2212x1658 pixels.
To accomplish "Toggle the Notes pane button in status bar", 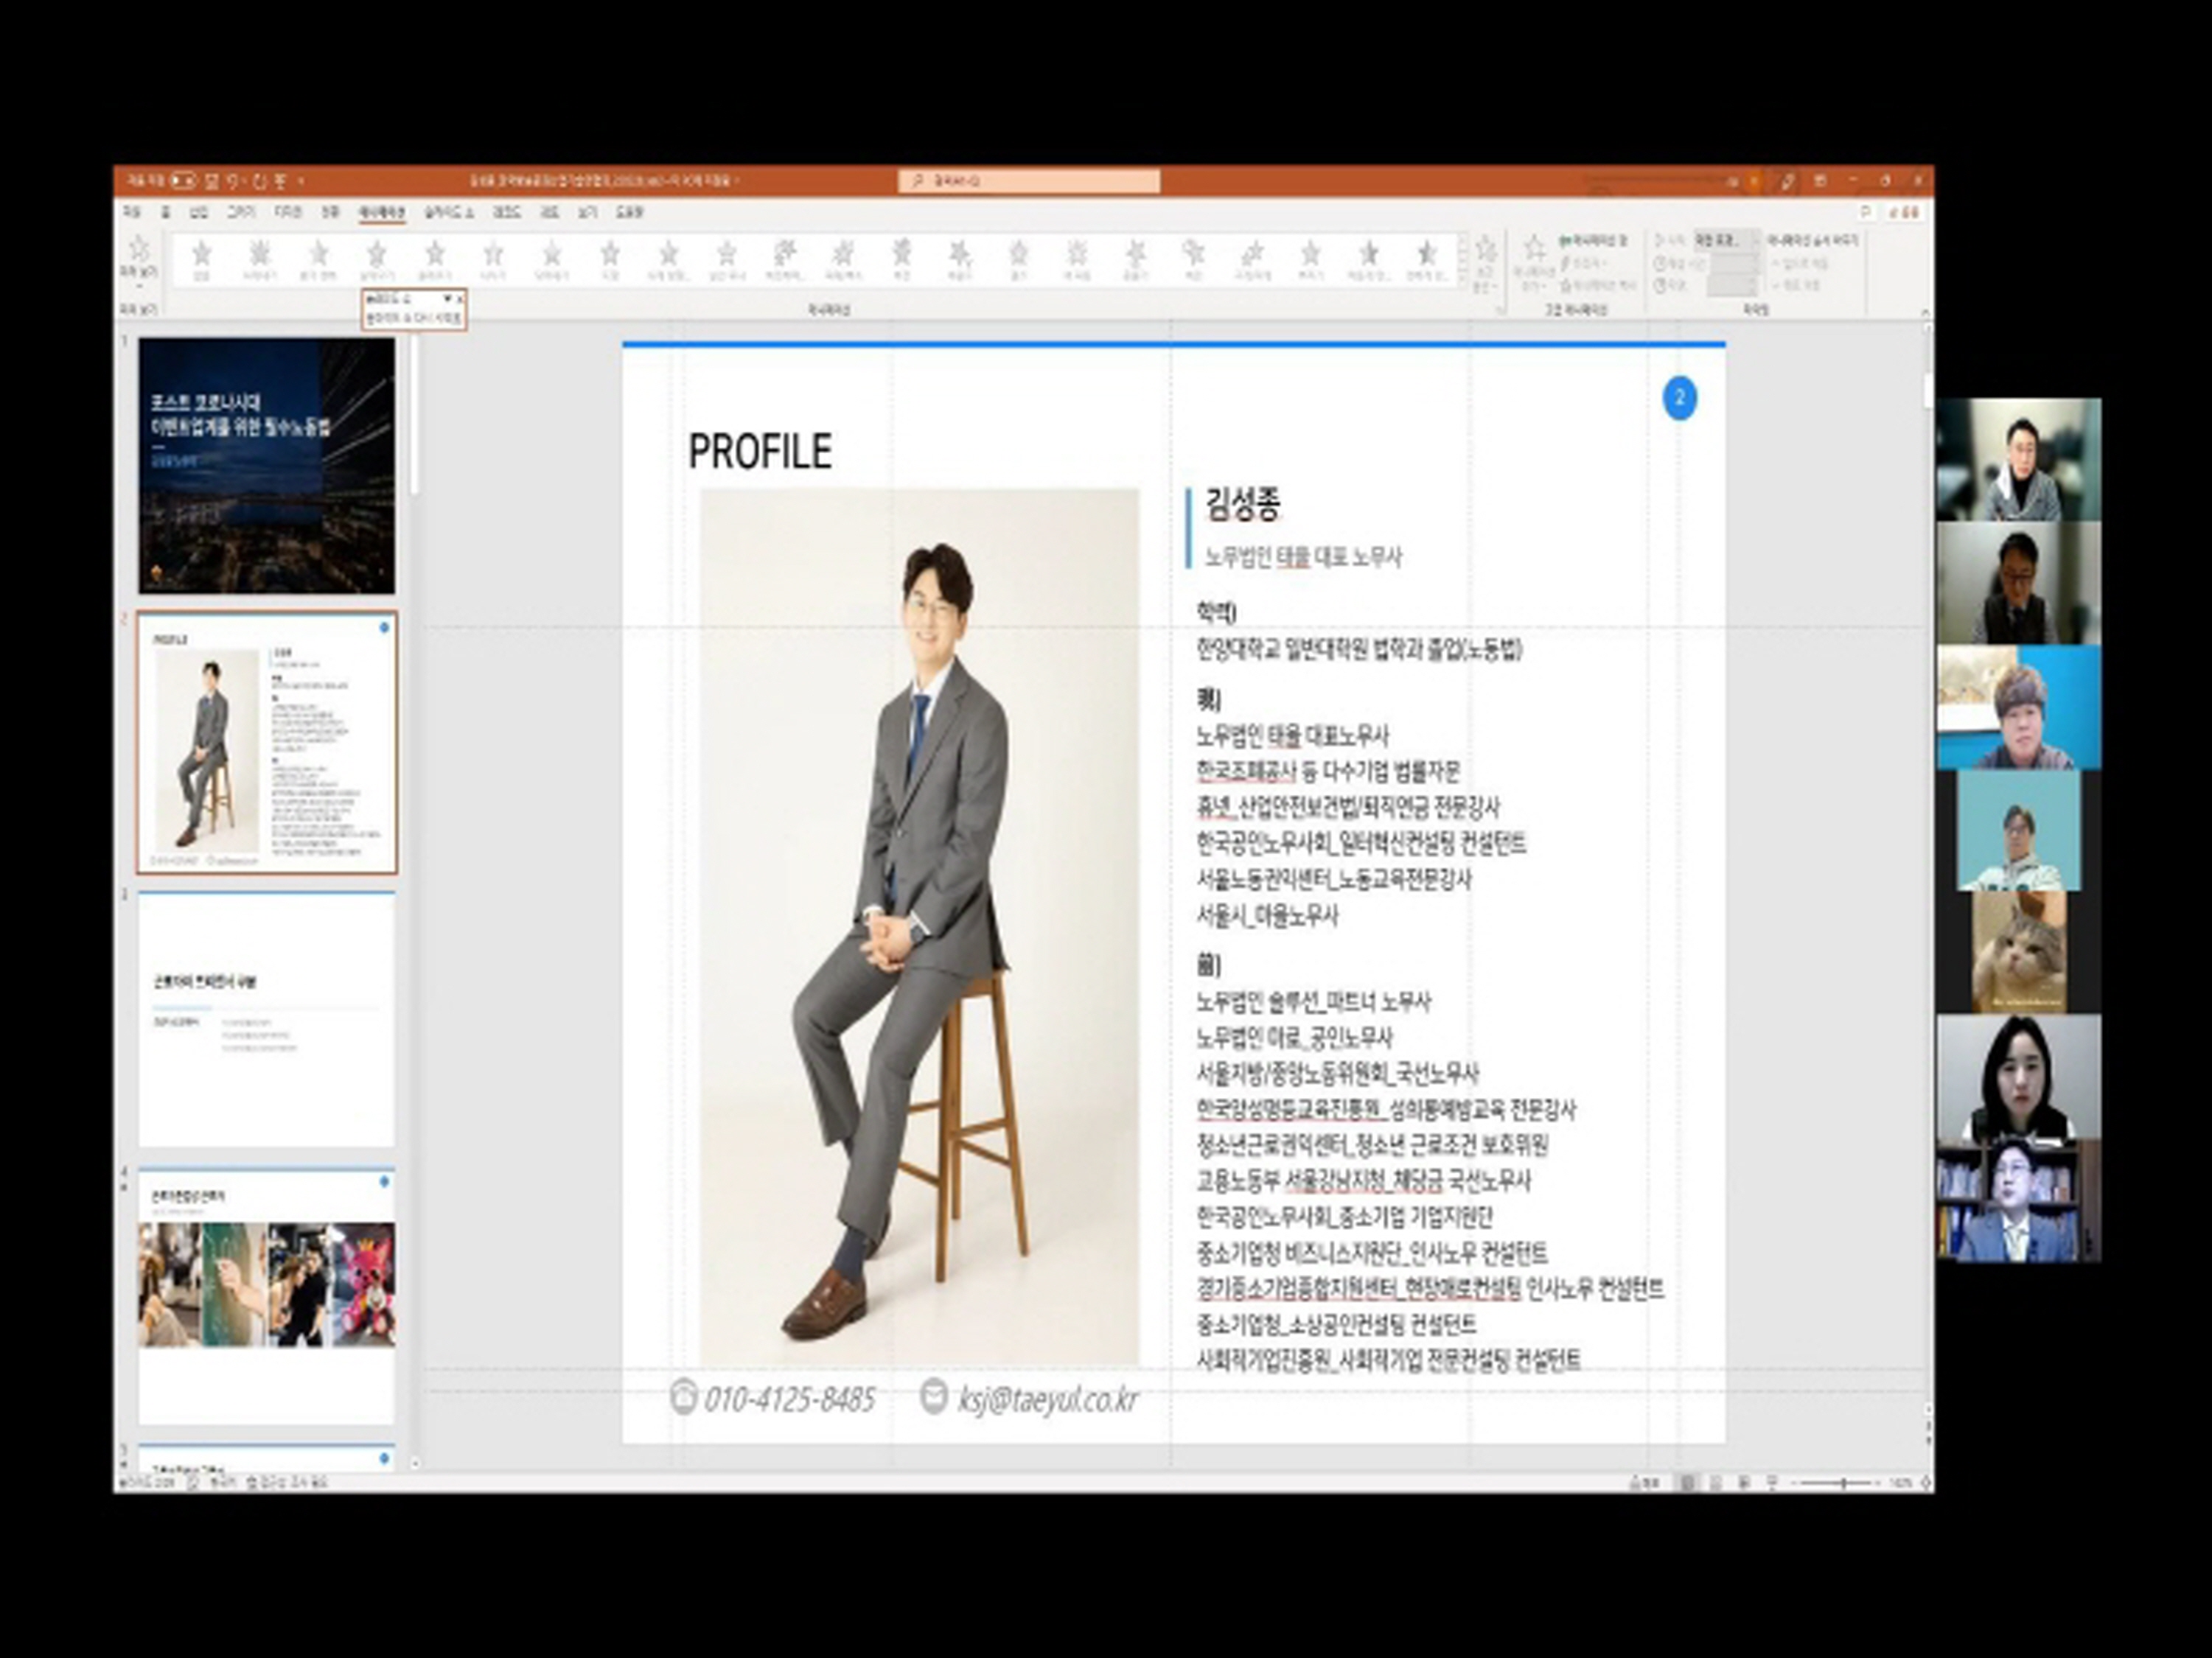I will (x=1644, y=1483).
